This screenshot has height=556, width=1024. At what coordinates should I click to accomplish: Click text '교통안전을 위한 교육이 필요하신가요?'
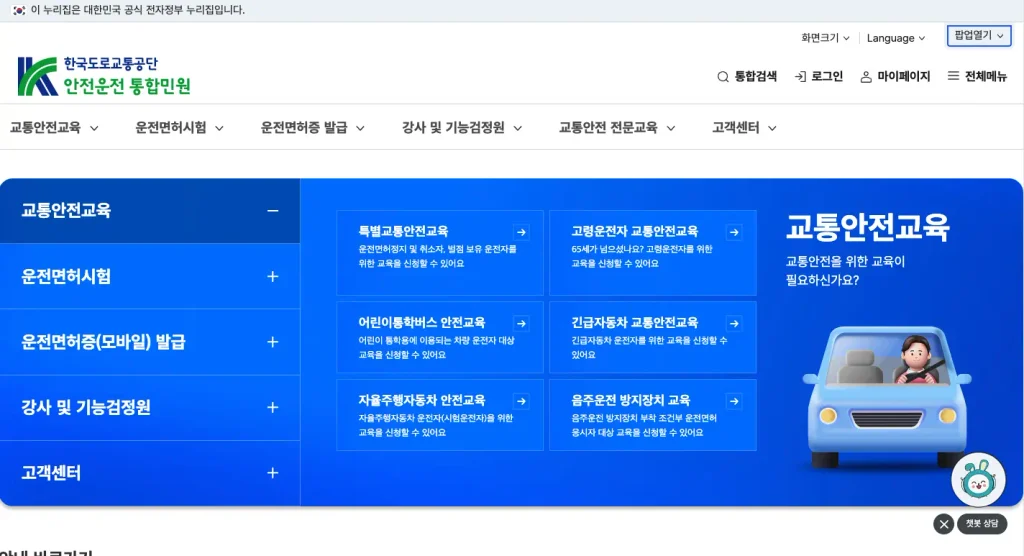[x=845, y=270]
